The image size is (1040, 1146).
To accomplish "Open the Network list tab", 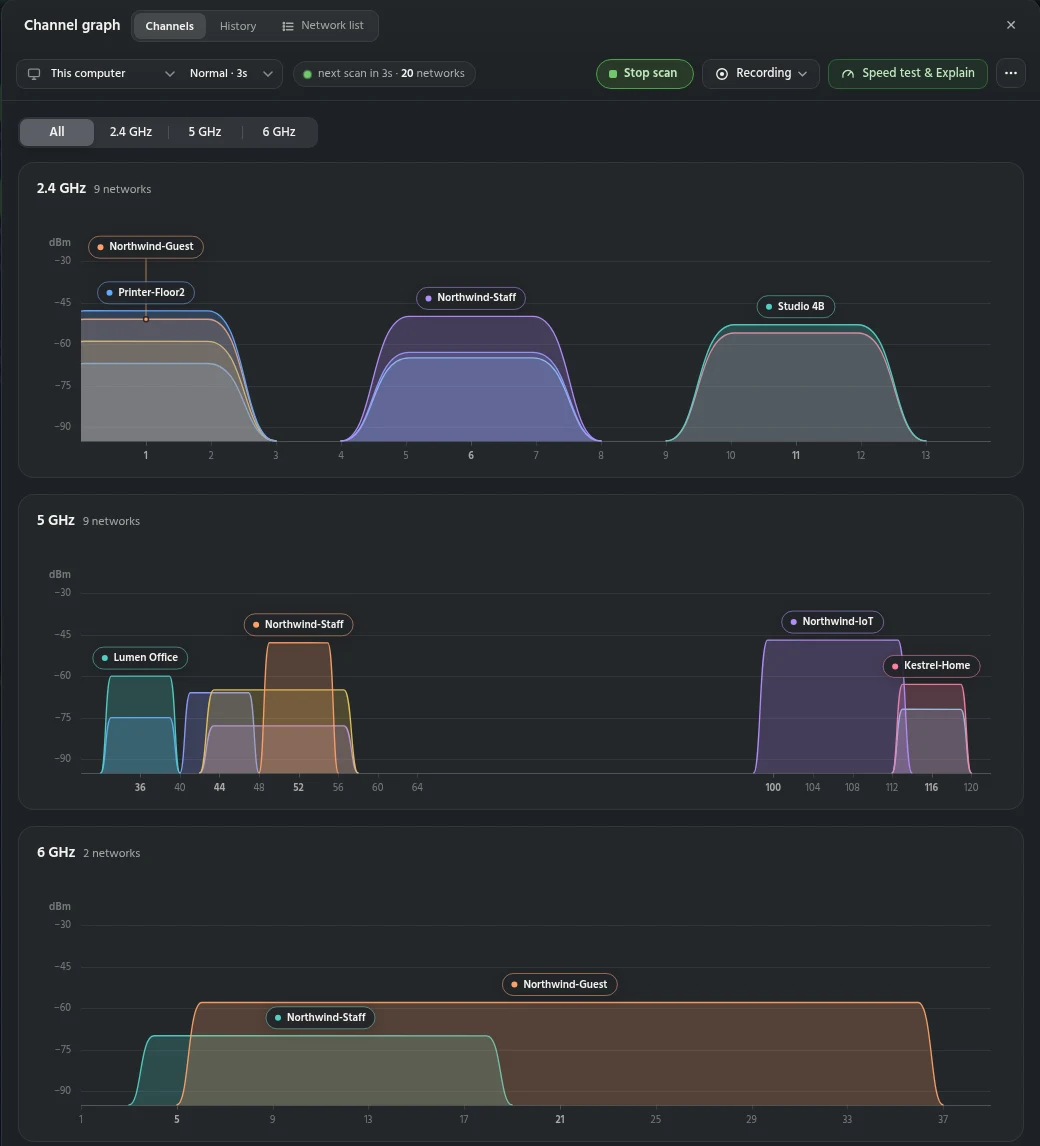I will (x=323, y=26).
